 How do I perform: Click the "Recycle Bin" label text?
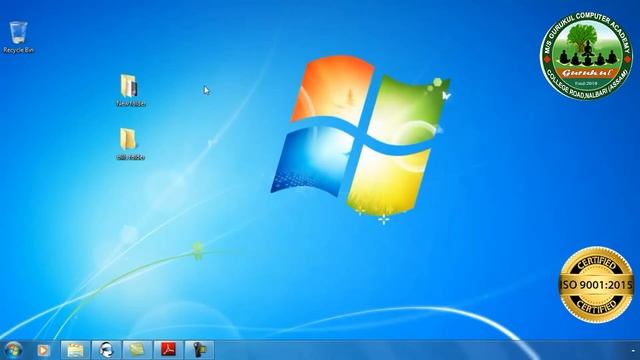click(x=18, y=50)
